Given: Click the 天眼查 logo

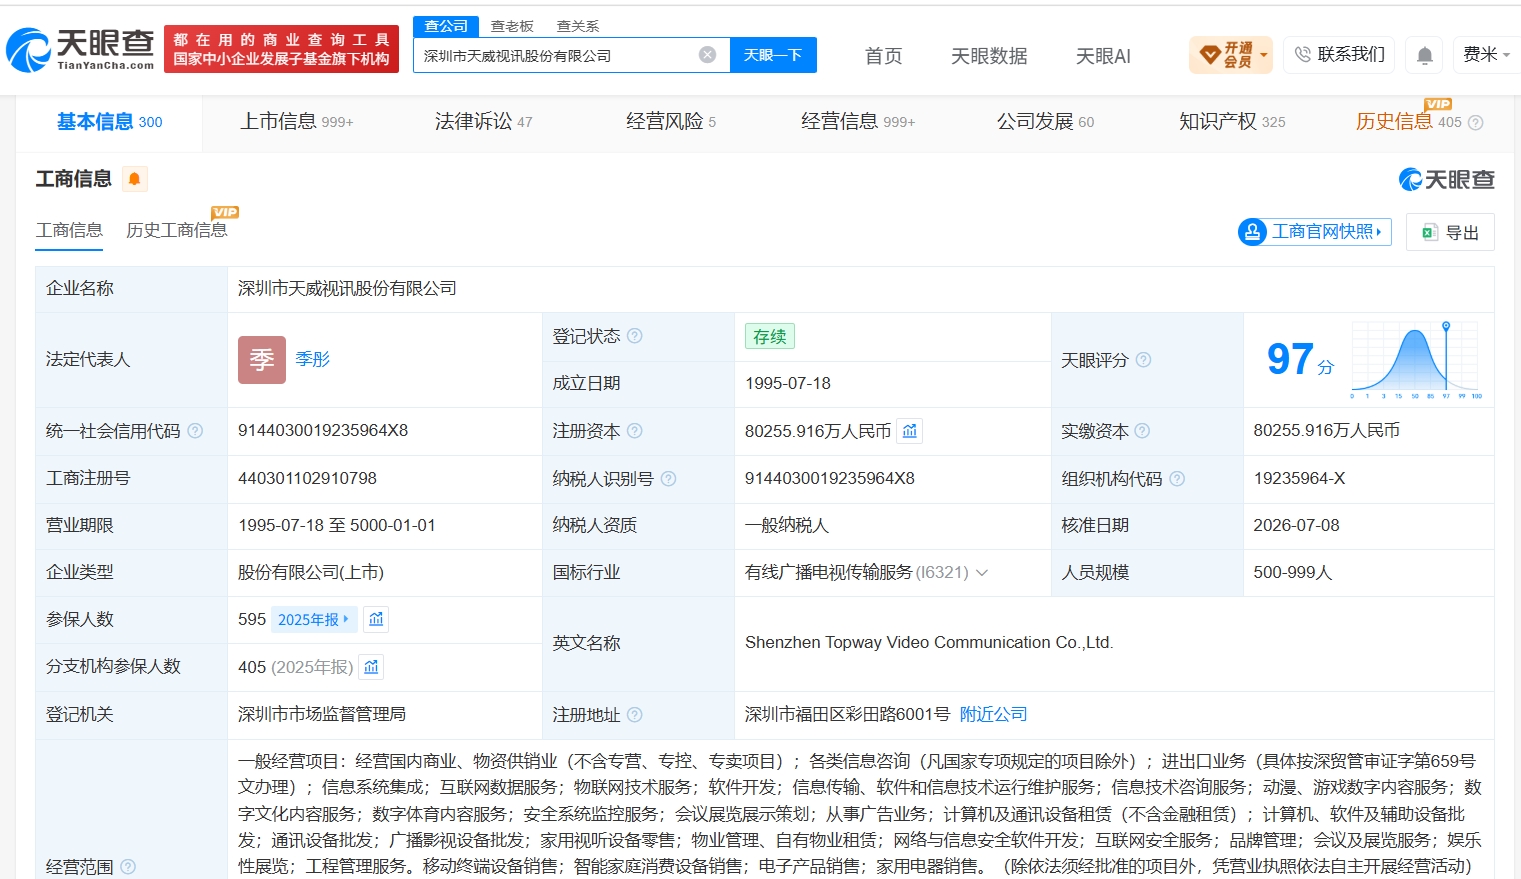Looking at the screenshot, I should tap(81, 50).
